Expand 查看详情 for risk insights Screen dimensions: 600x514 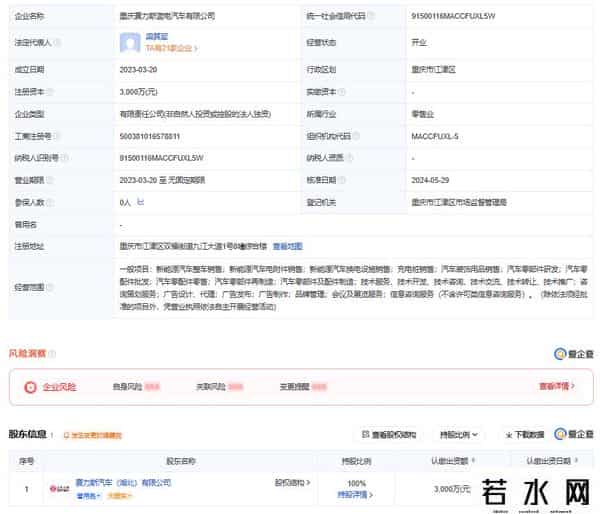pyautogui.click(x=559, y=386)
